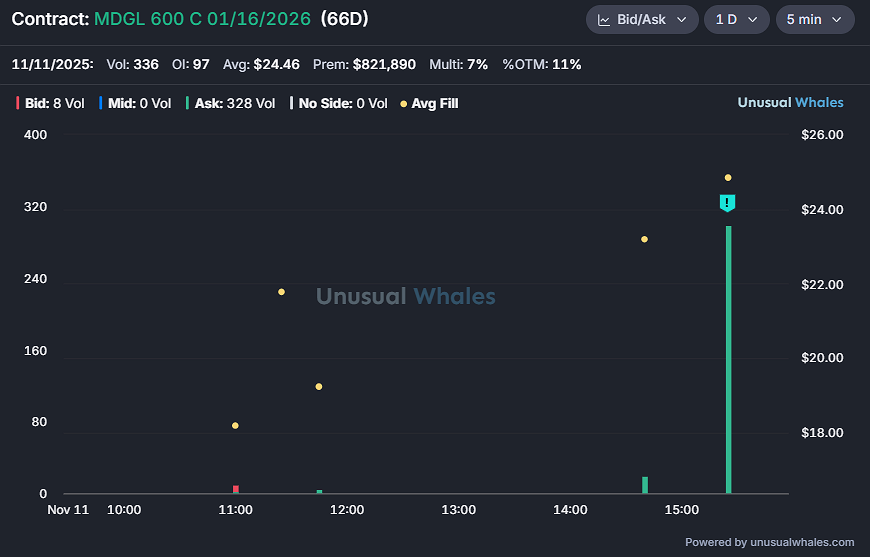Toggle the Mid: 0 Vol legend series
870x557 pixels.
pyautogui.click(x=135, y=103)
